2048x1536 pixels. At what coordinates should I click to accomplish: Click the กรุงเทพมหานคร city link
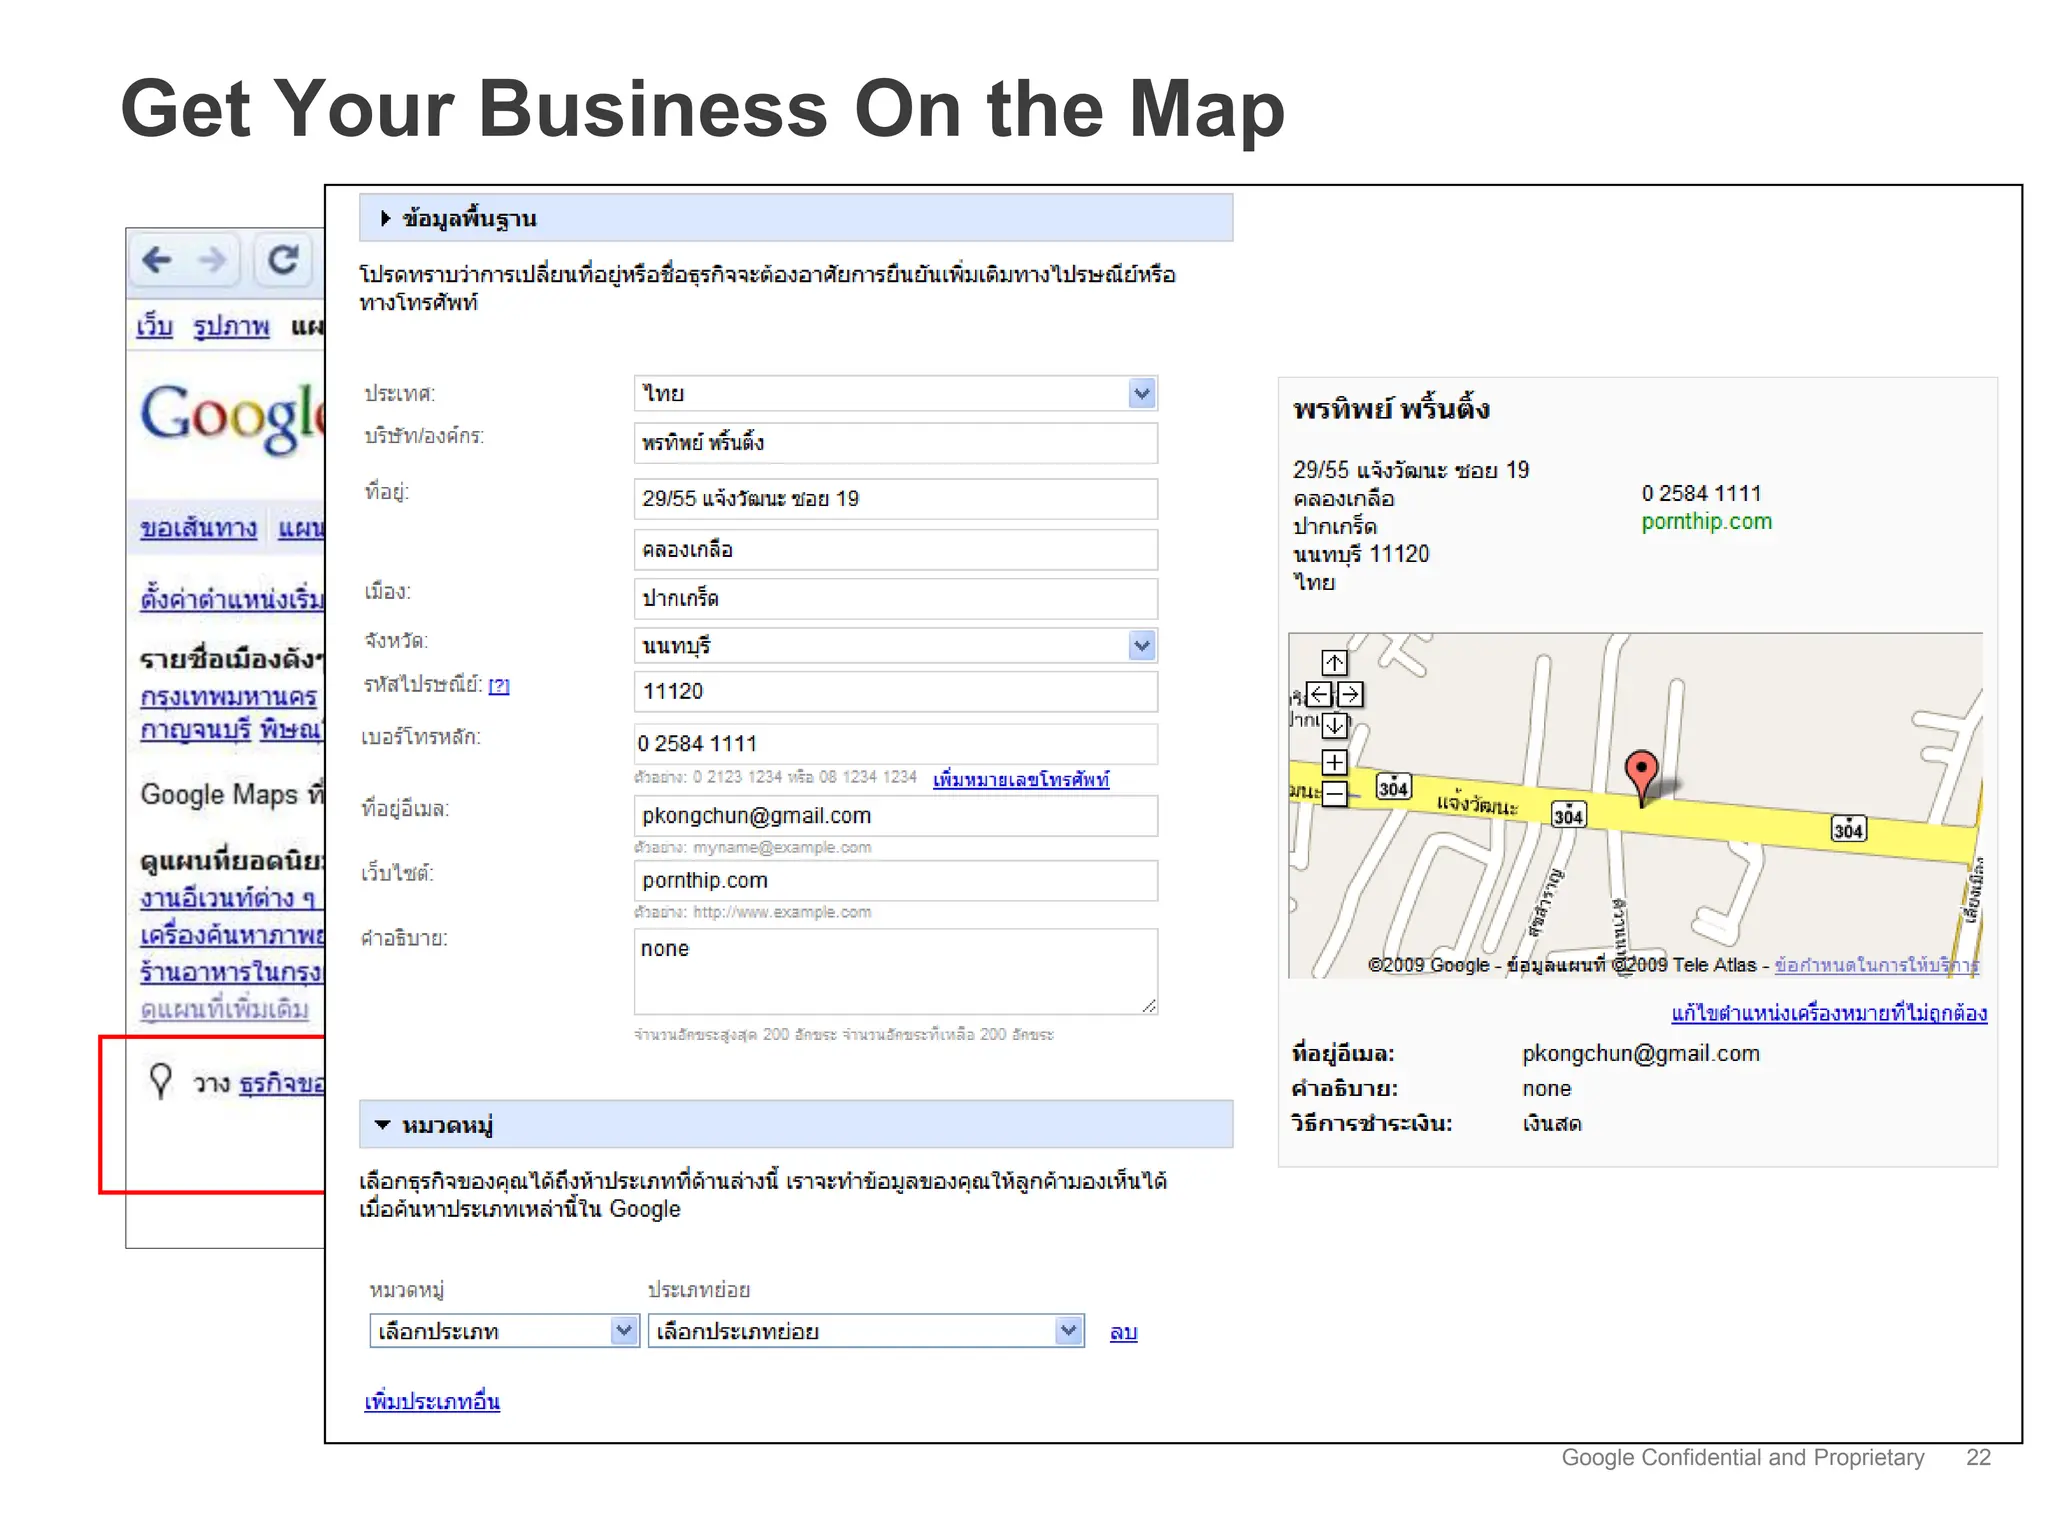click(228, 696)
